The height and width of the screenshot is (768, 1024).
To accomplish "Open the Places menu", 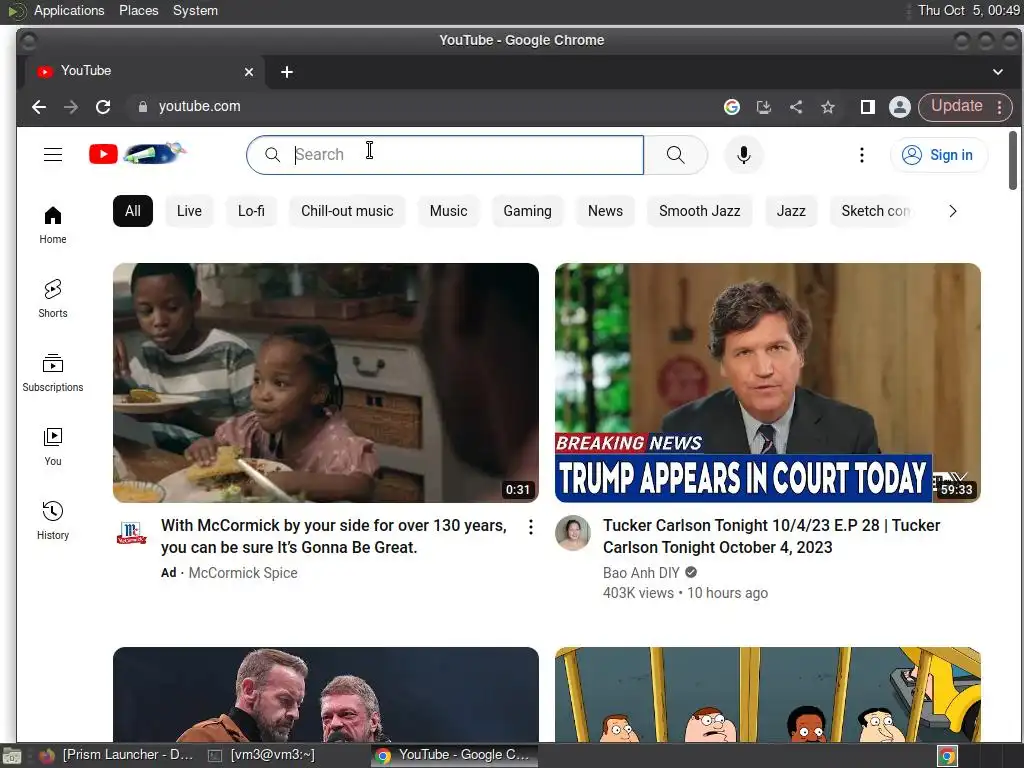I will (x=138, y=10).
